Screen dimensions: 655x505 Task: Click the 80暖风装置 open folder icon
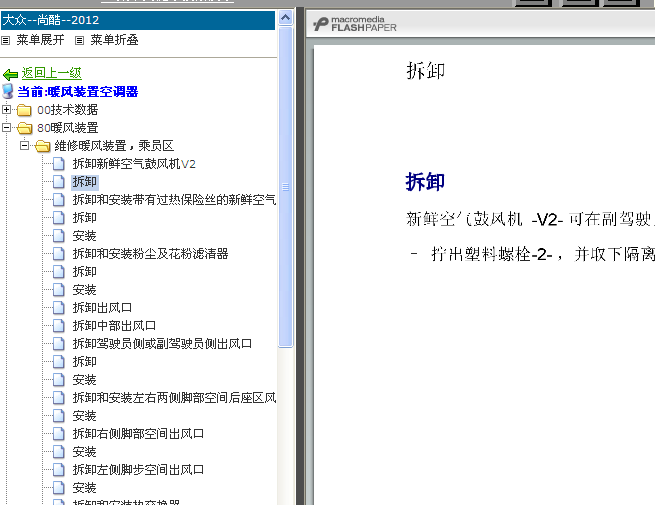tap(25, 128)
